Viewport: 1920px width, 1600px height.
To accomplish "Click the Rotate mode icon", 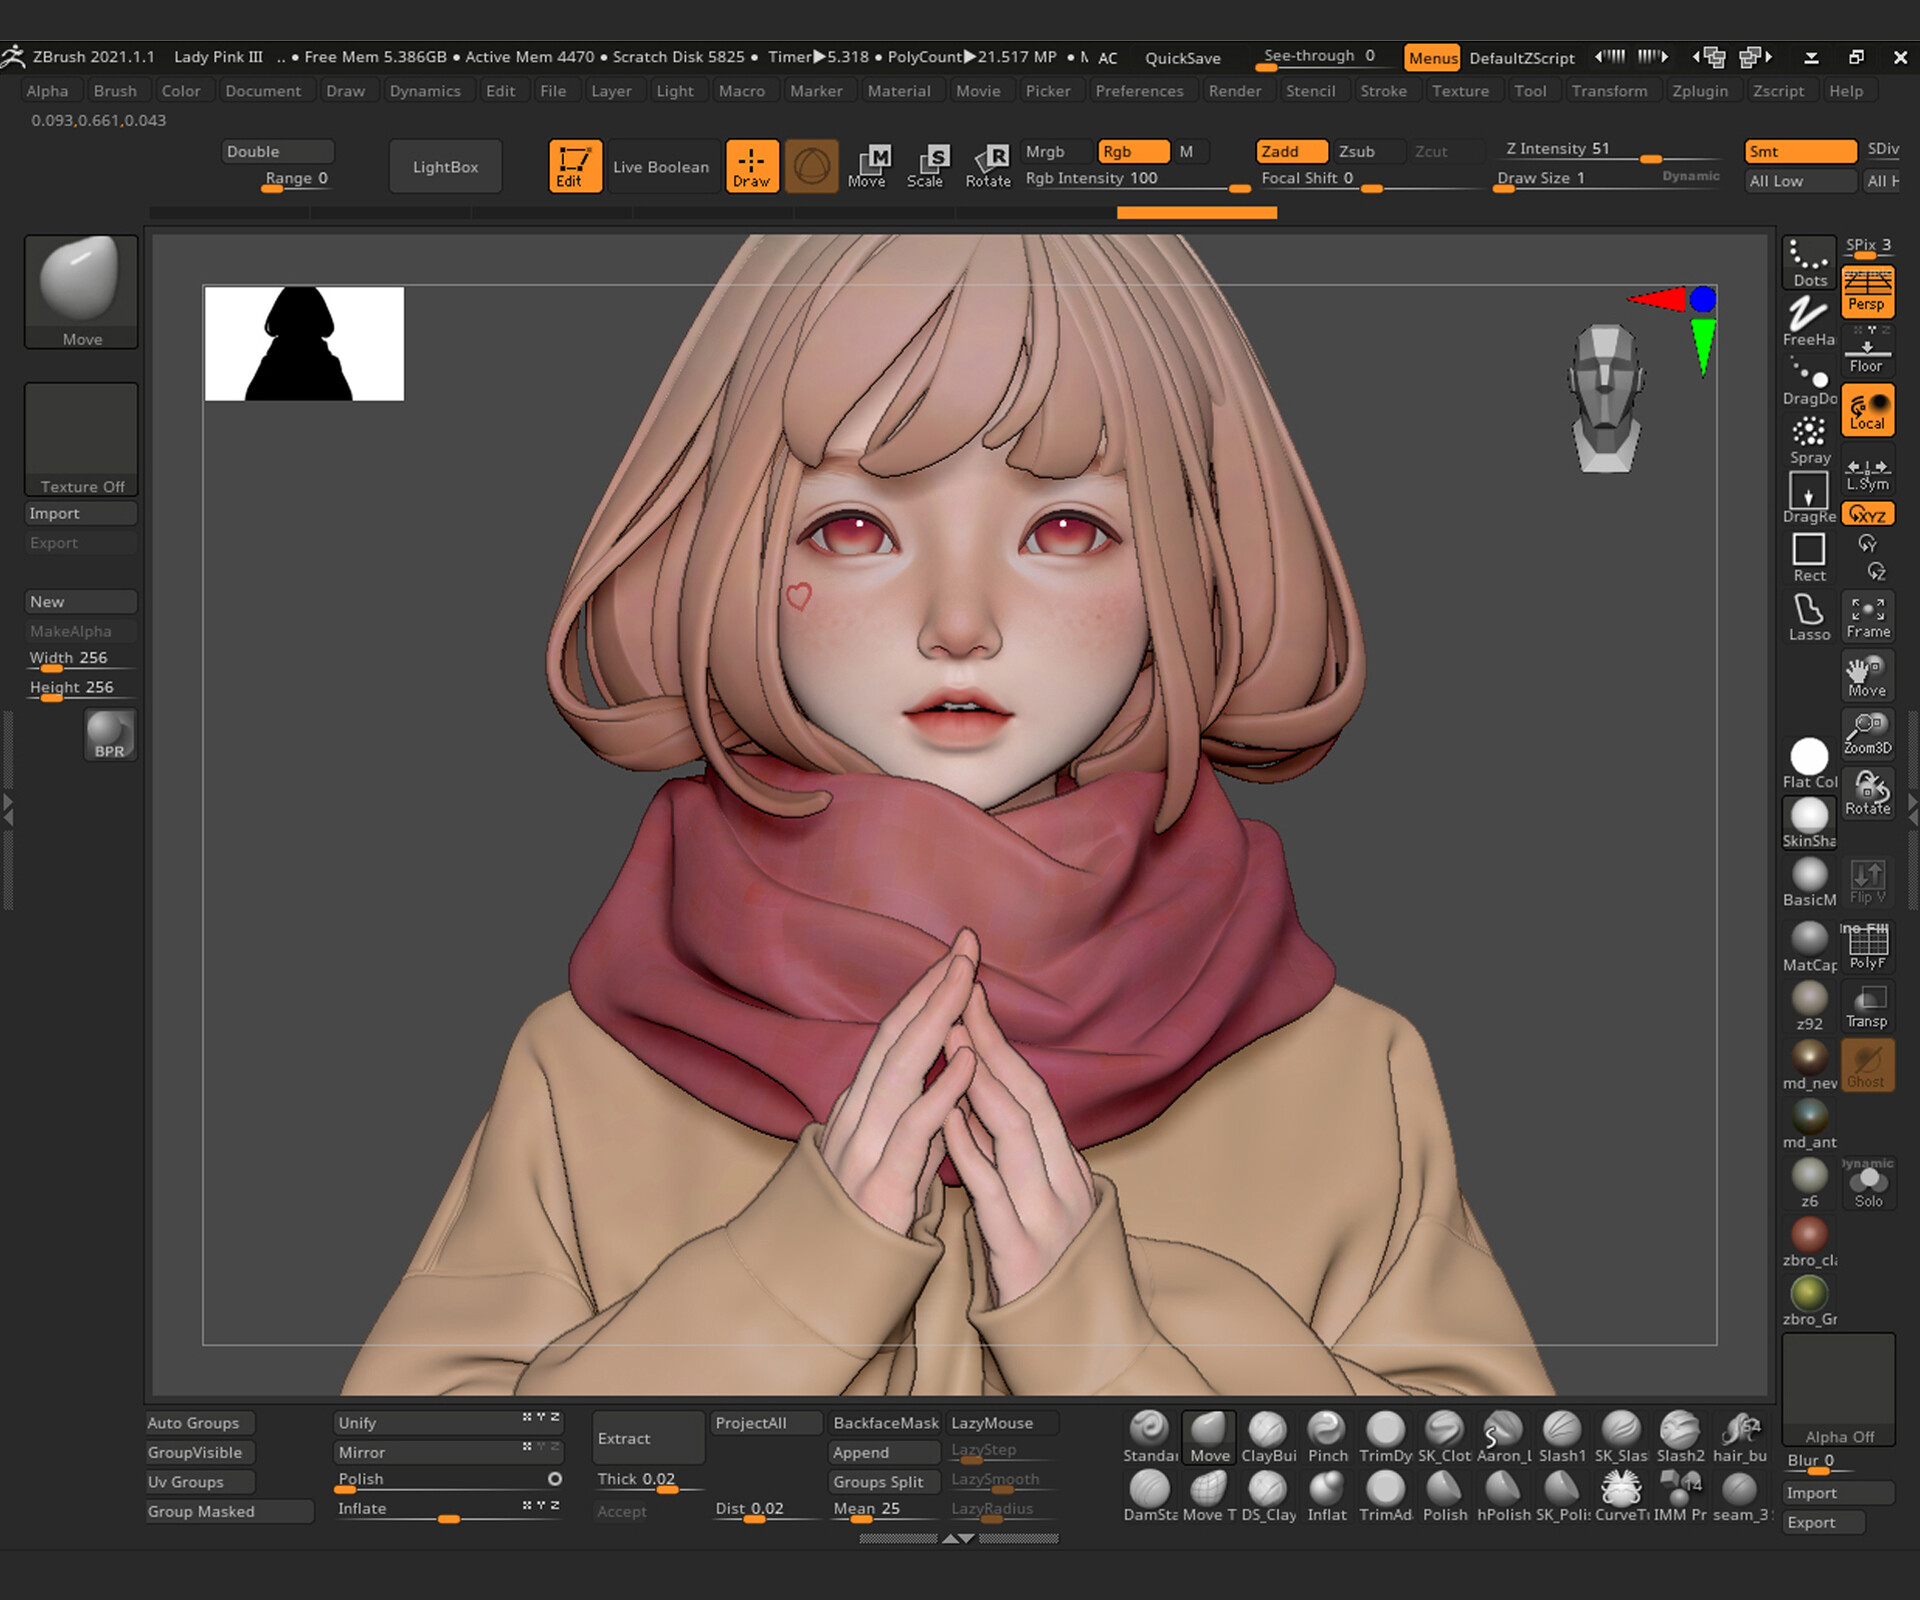I will click(x=988, y=166).
